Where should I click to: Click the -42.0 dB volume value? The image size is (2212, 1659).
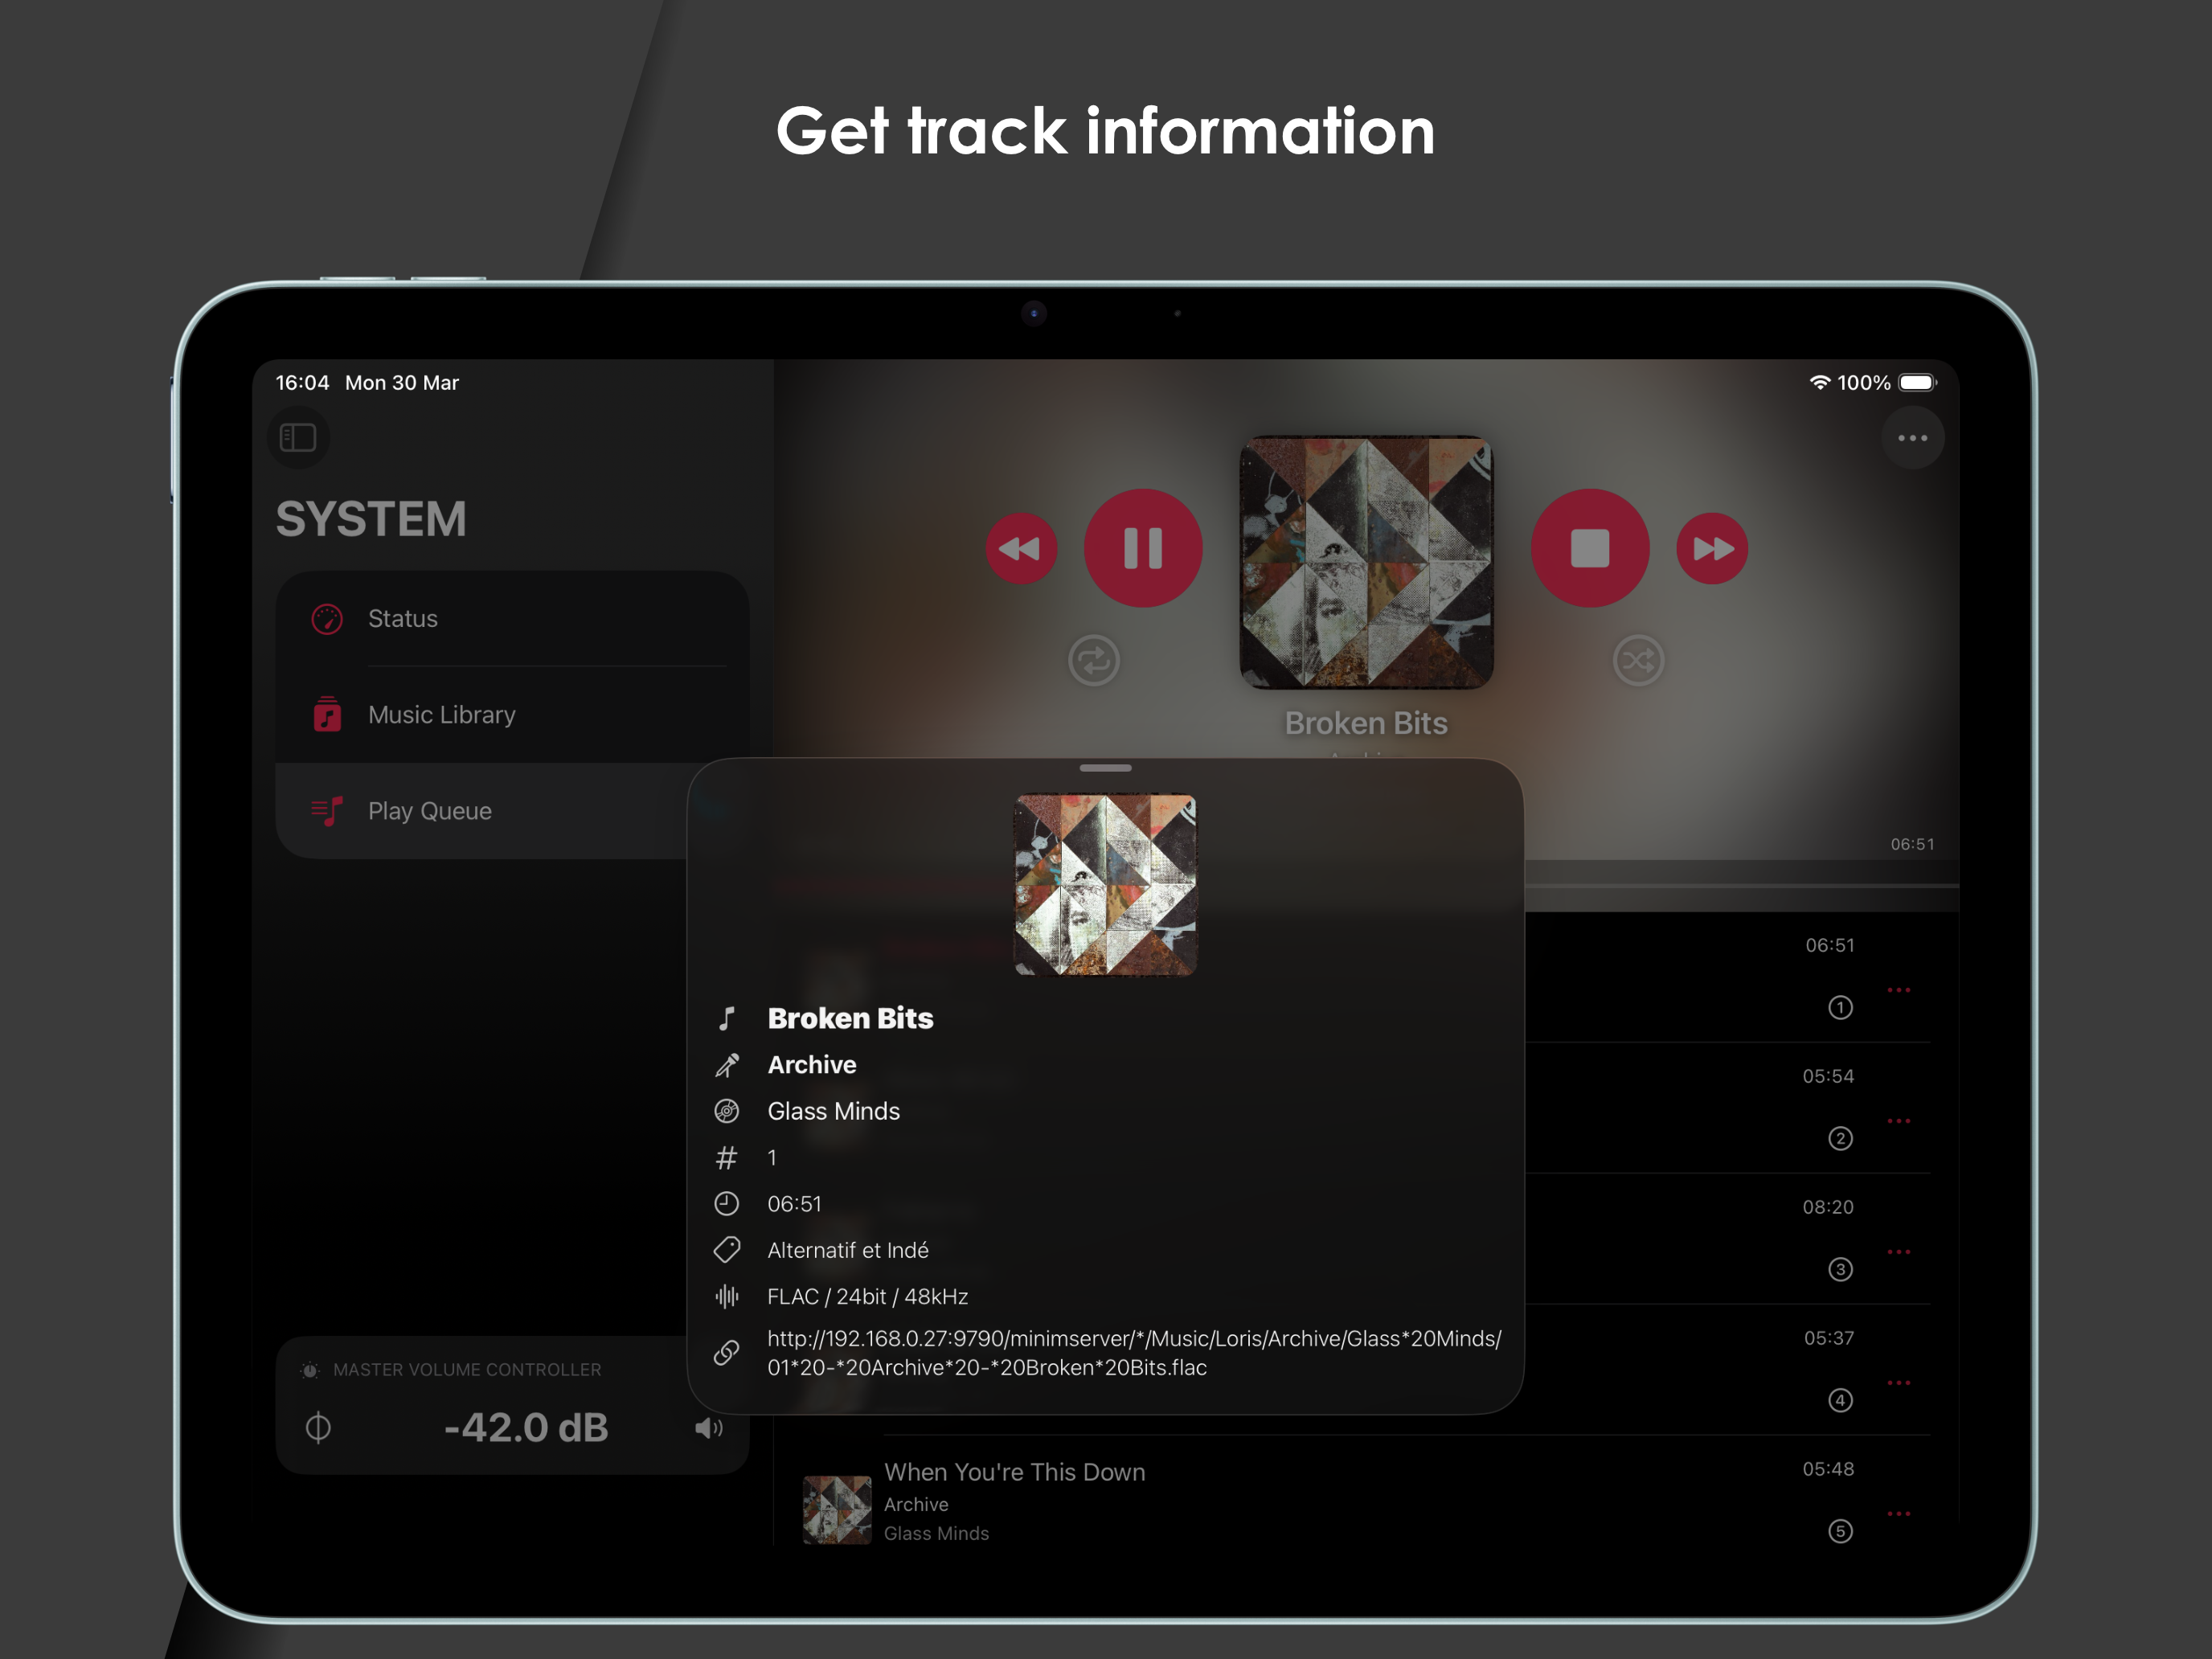point(526,1428)
